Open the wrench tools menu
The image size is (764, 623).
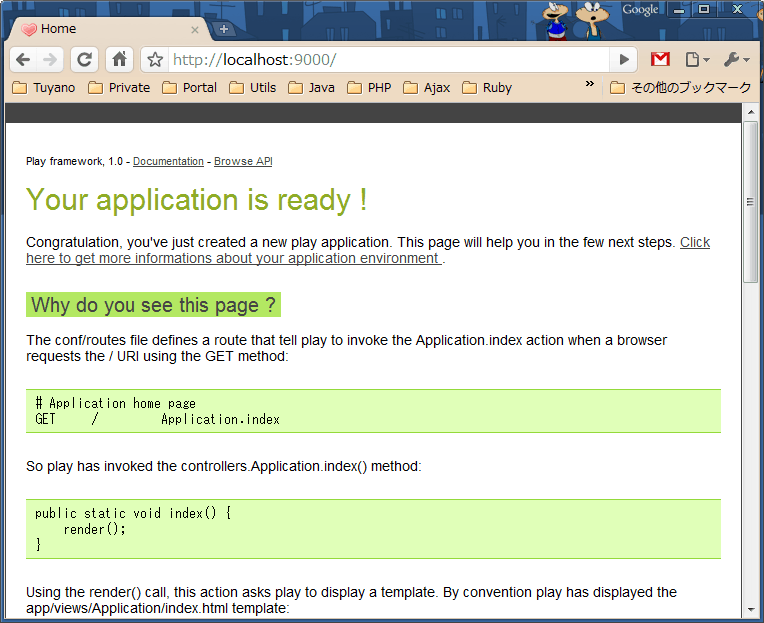pos(736,60)
